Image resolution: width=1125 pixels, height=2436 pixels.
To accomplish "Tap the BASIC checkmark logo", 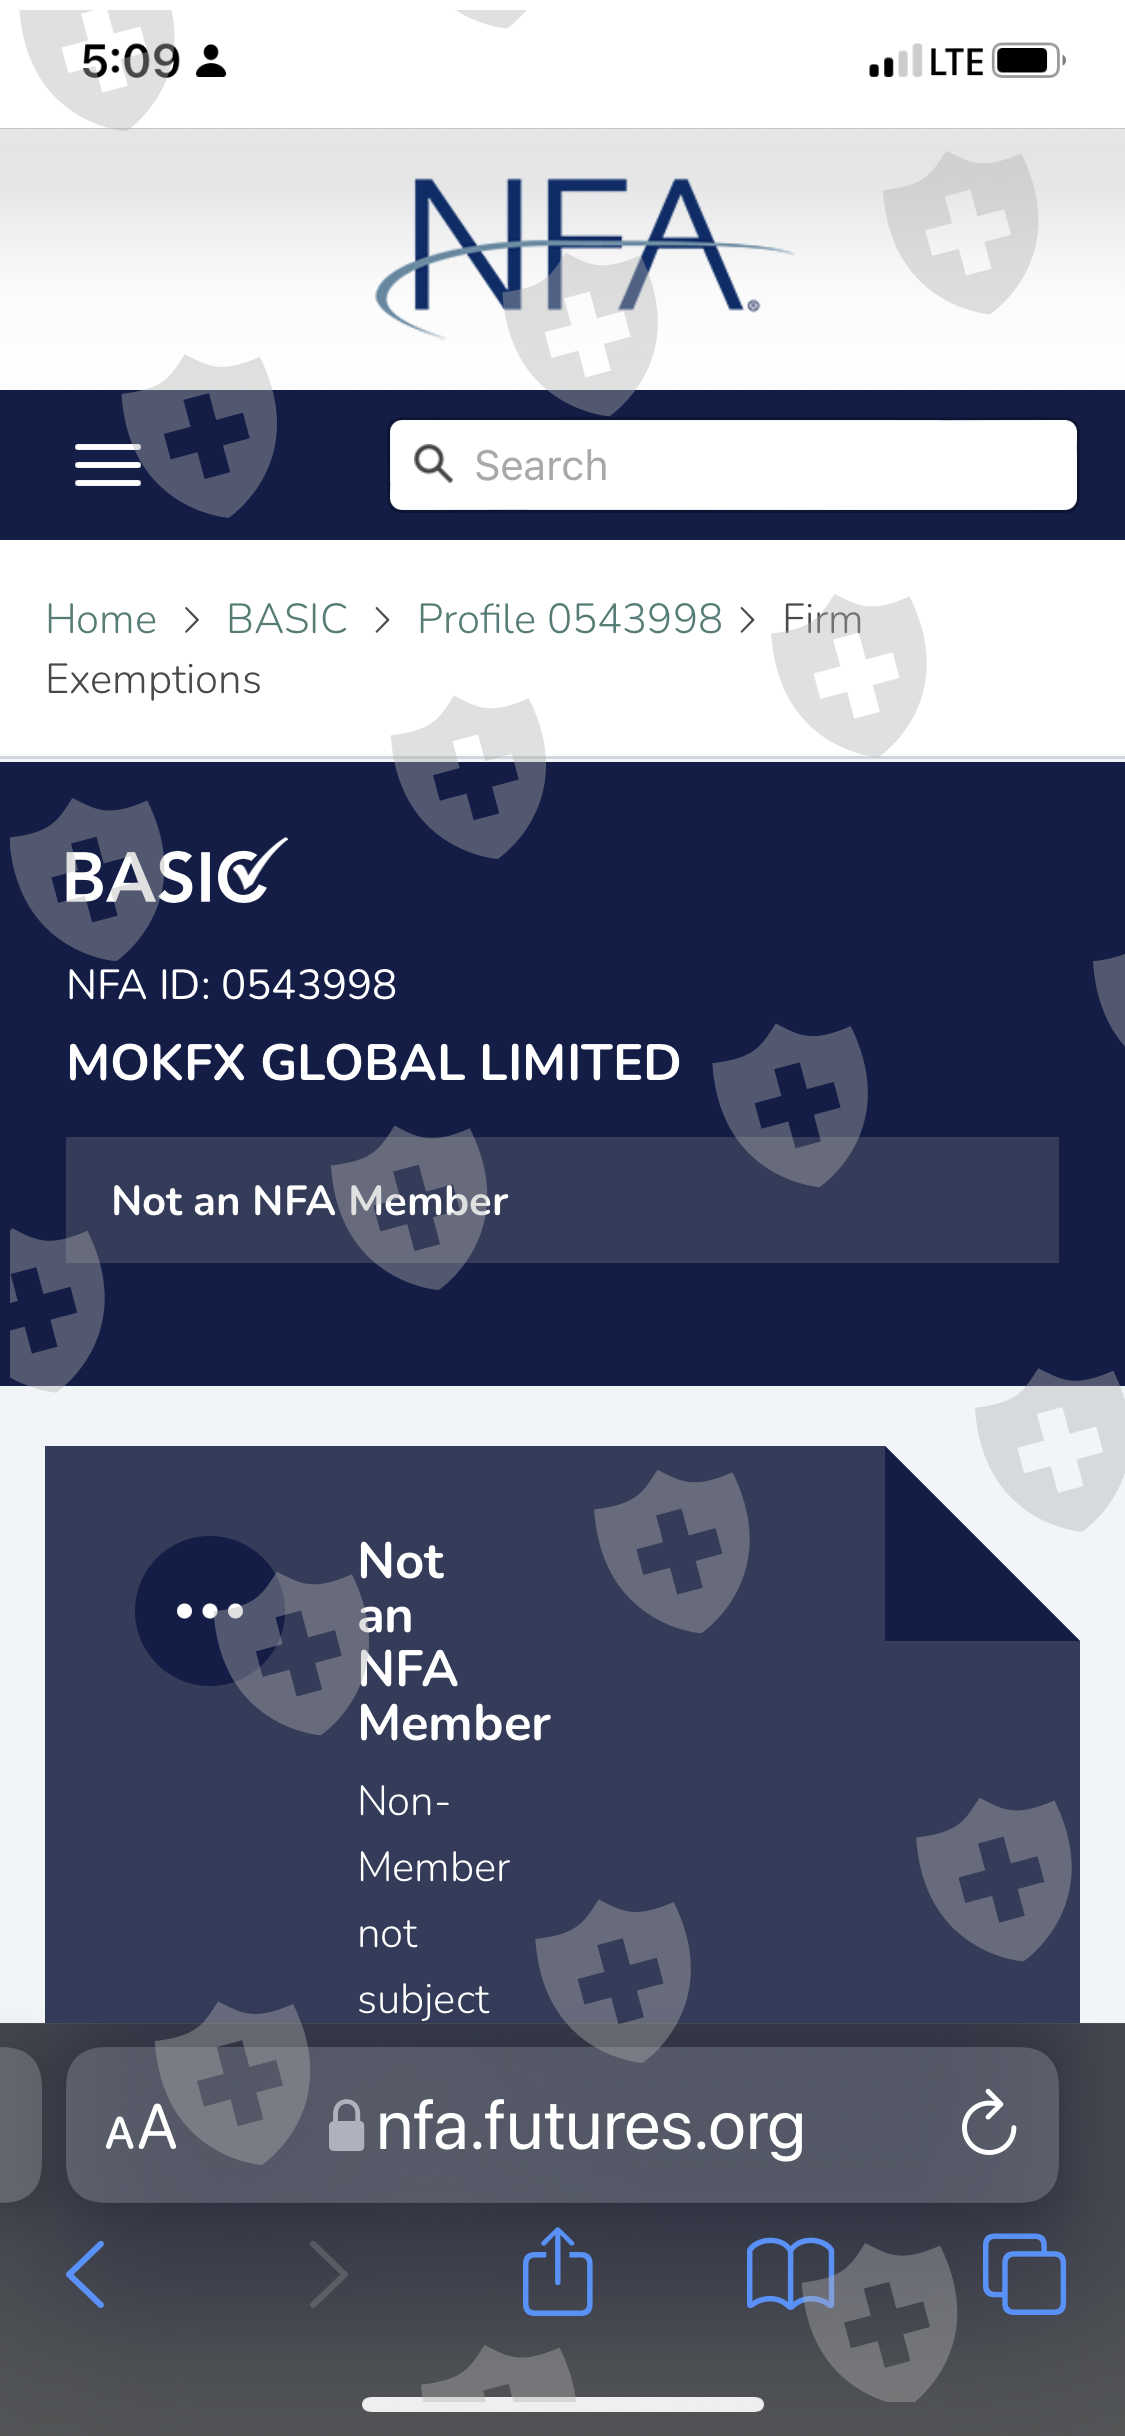I will click(175, 874).
